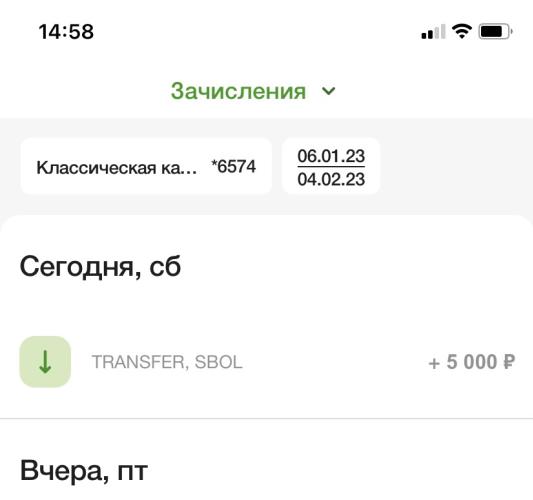The image size is (533, 500).
Task: Tap the Сегодня, сб section header
Action: (100, 267)
